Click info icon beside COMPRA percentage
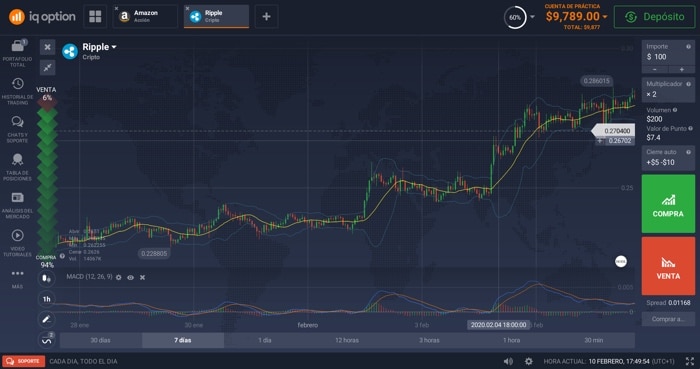The height and width of the screenshot is (369, 700). (62, 256)
